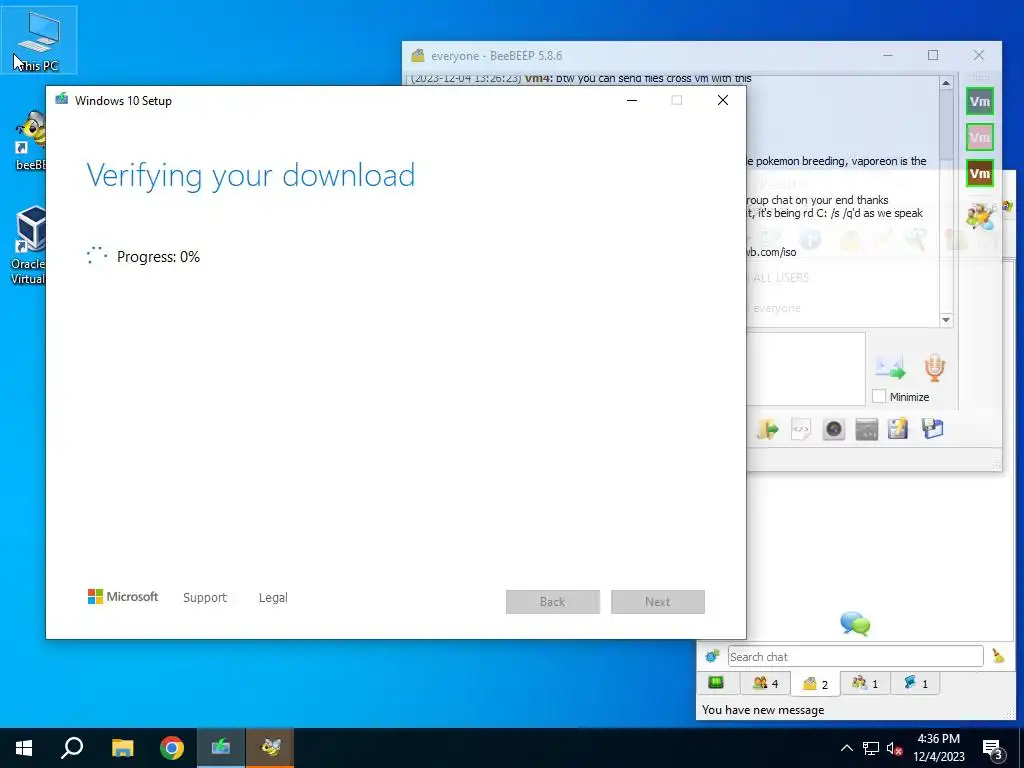Select the pink Vm user avatar in BeeBEEP
This screenshot has height=768, width=1024.
[x=980, y=137]
